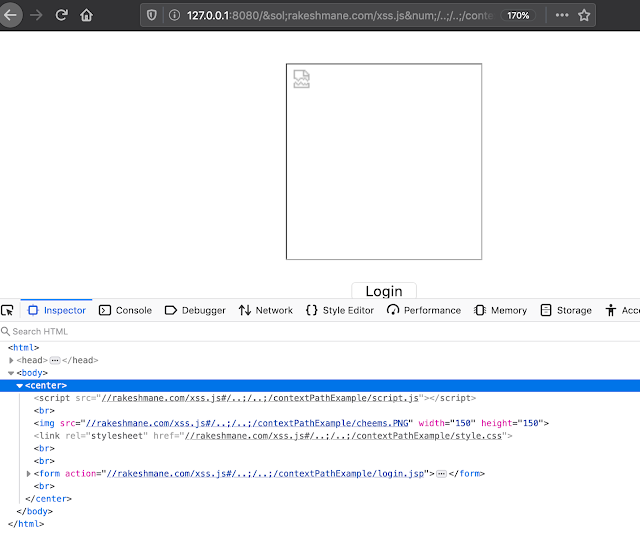Open the Network tab
This screenshot has width=640, height=558.
pyautogui.click(x=265, y=311)
